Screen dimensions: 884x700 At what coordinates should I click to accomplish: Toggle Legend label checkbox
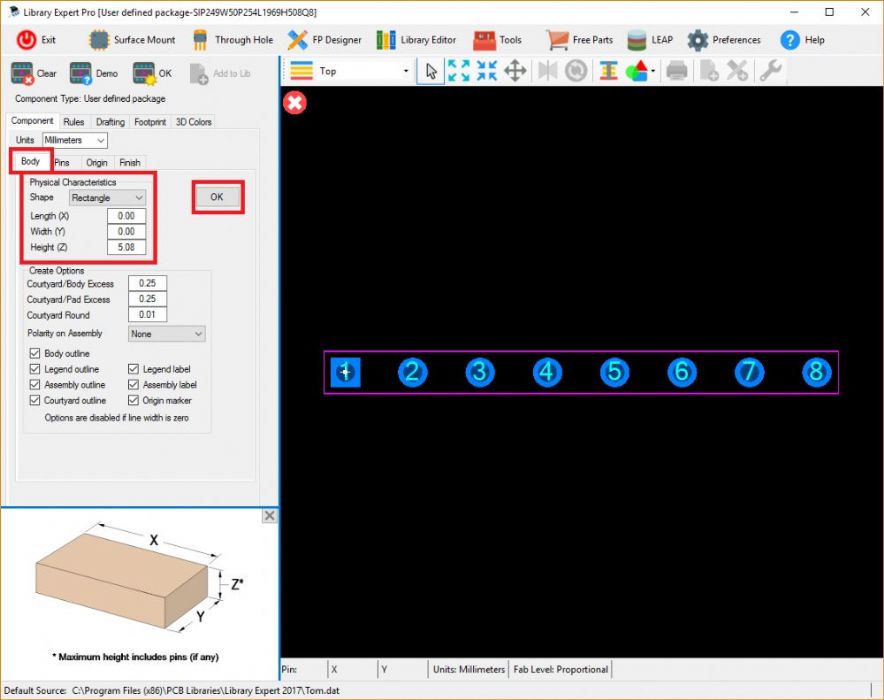click(x=133, y=369)
